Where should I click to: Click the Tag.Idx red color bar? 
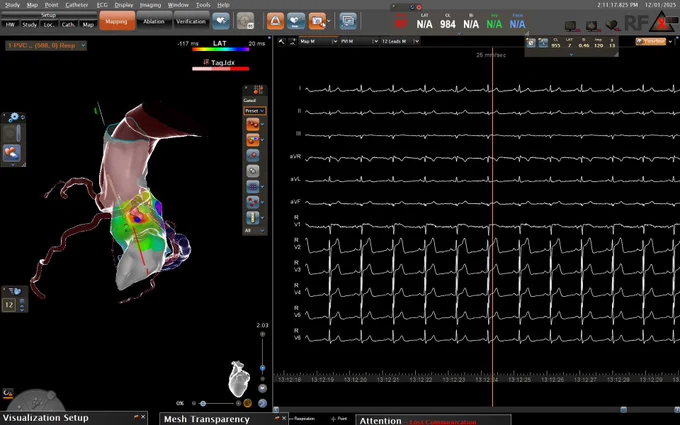(220, 69)
